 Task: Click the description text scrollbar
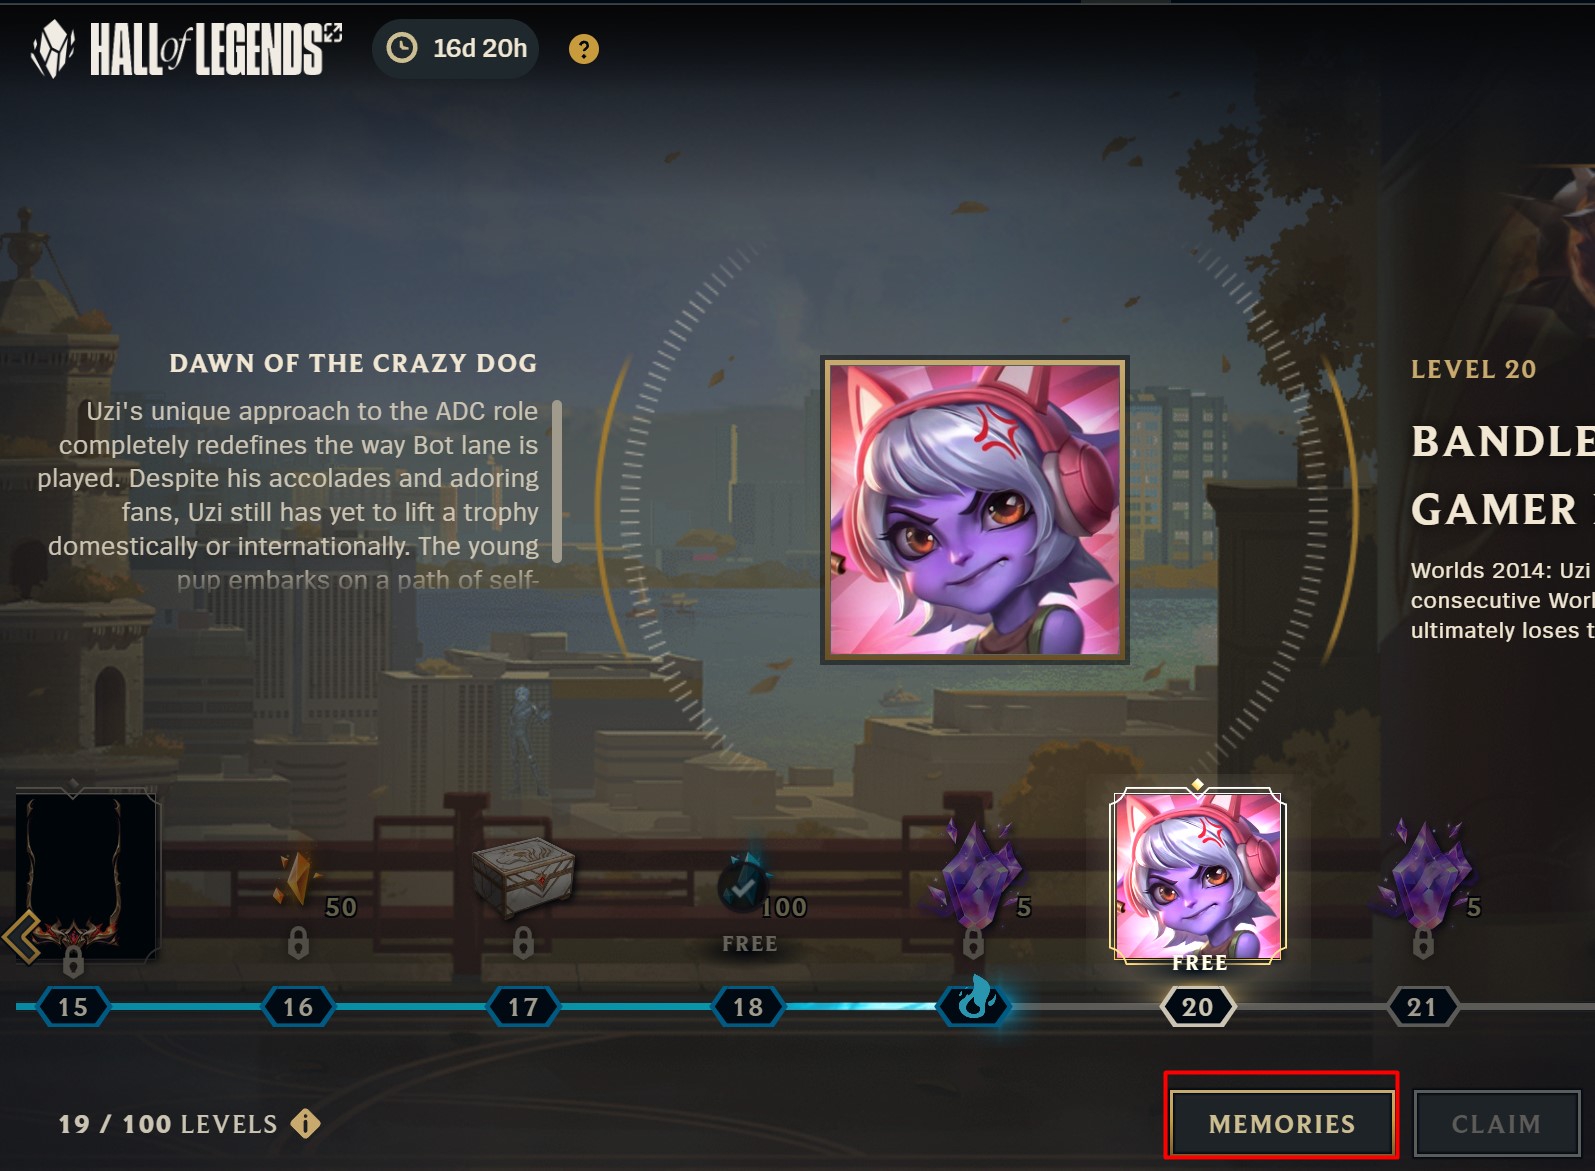point(557,481)
